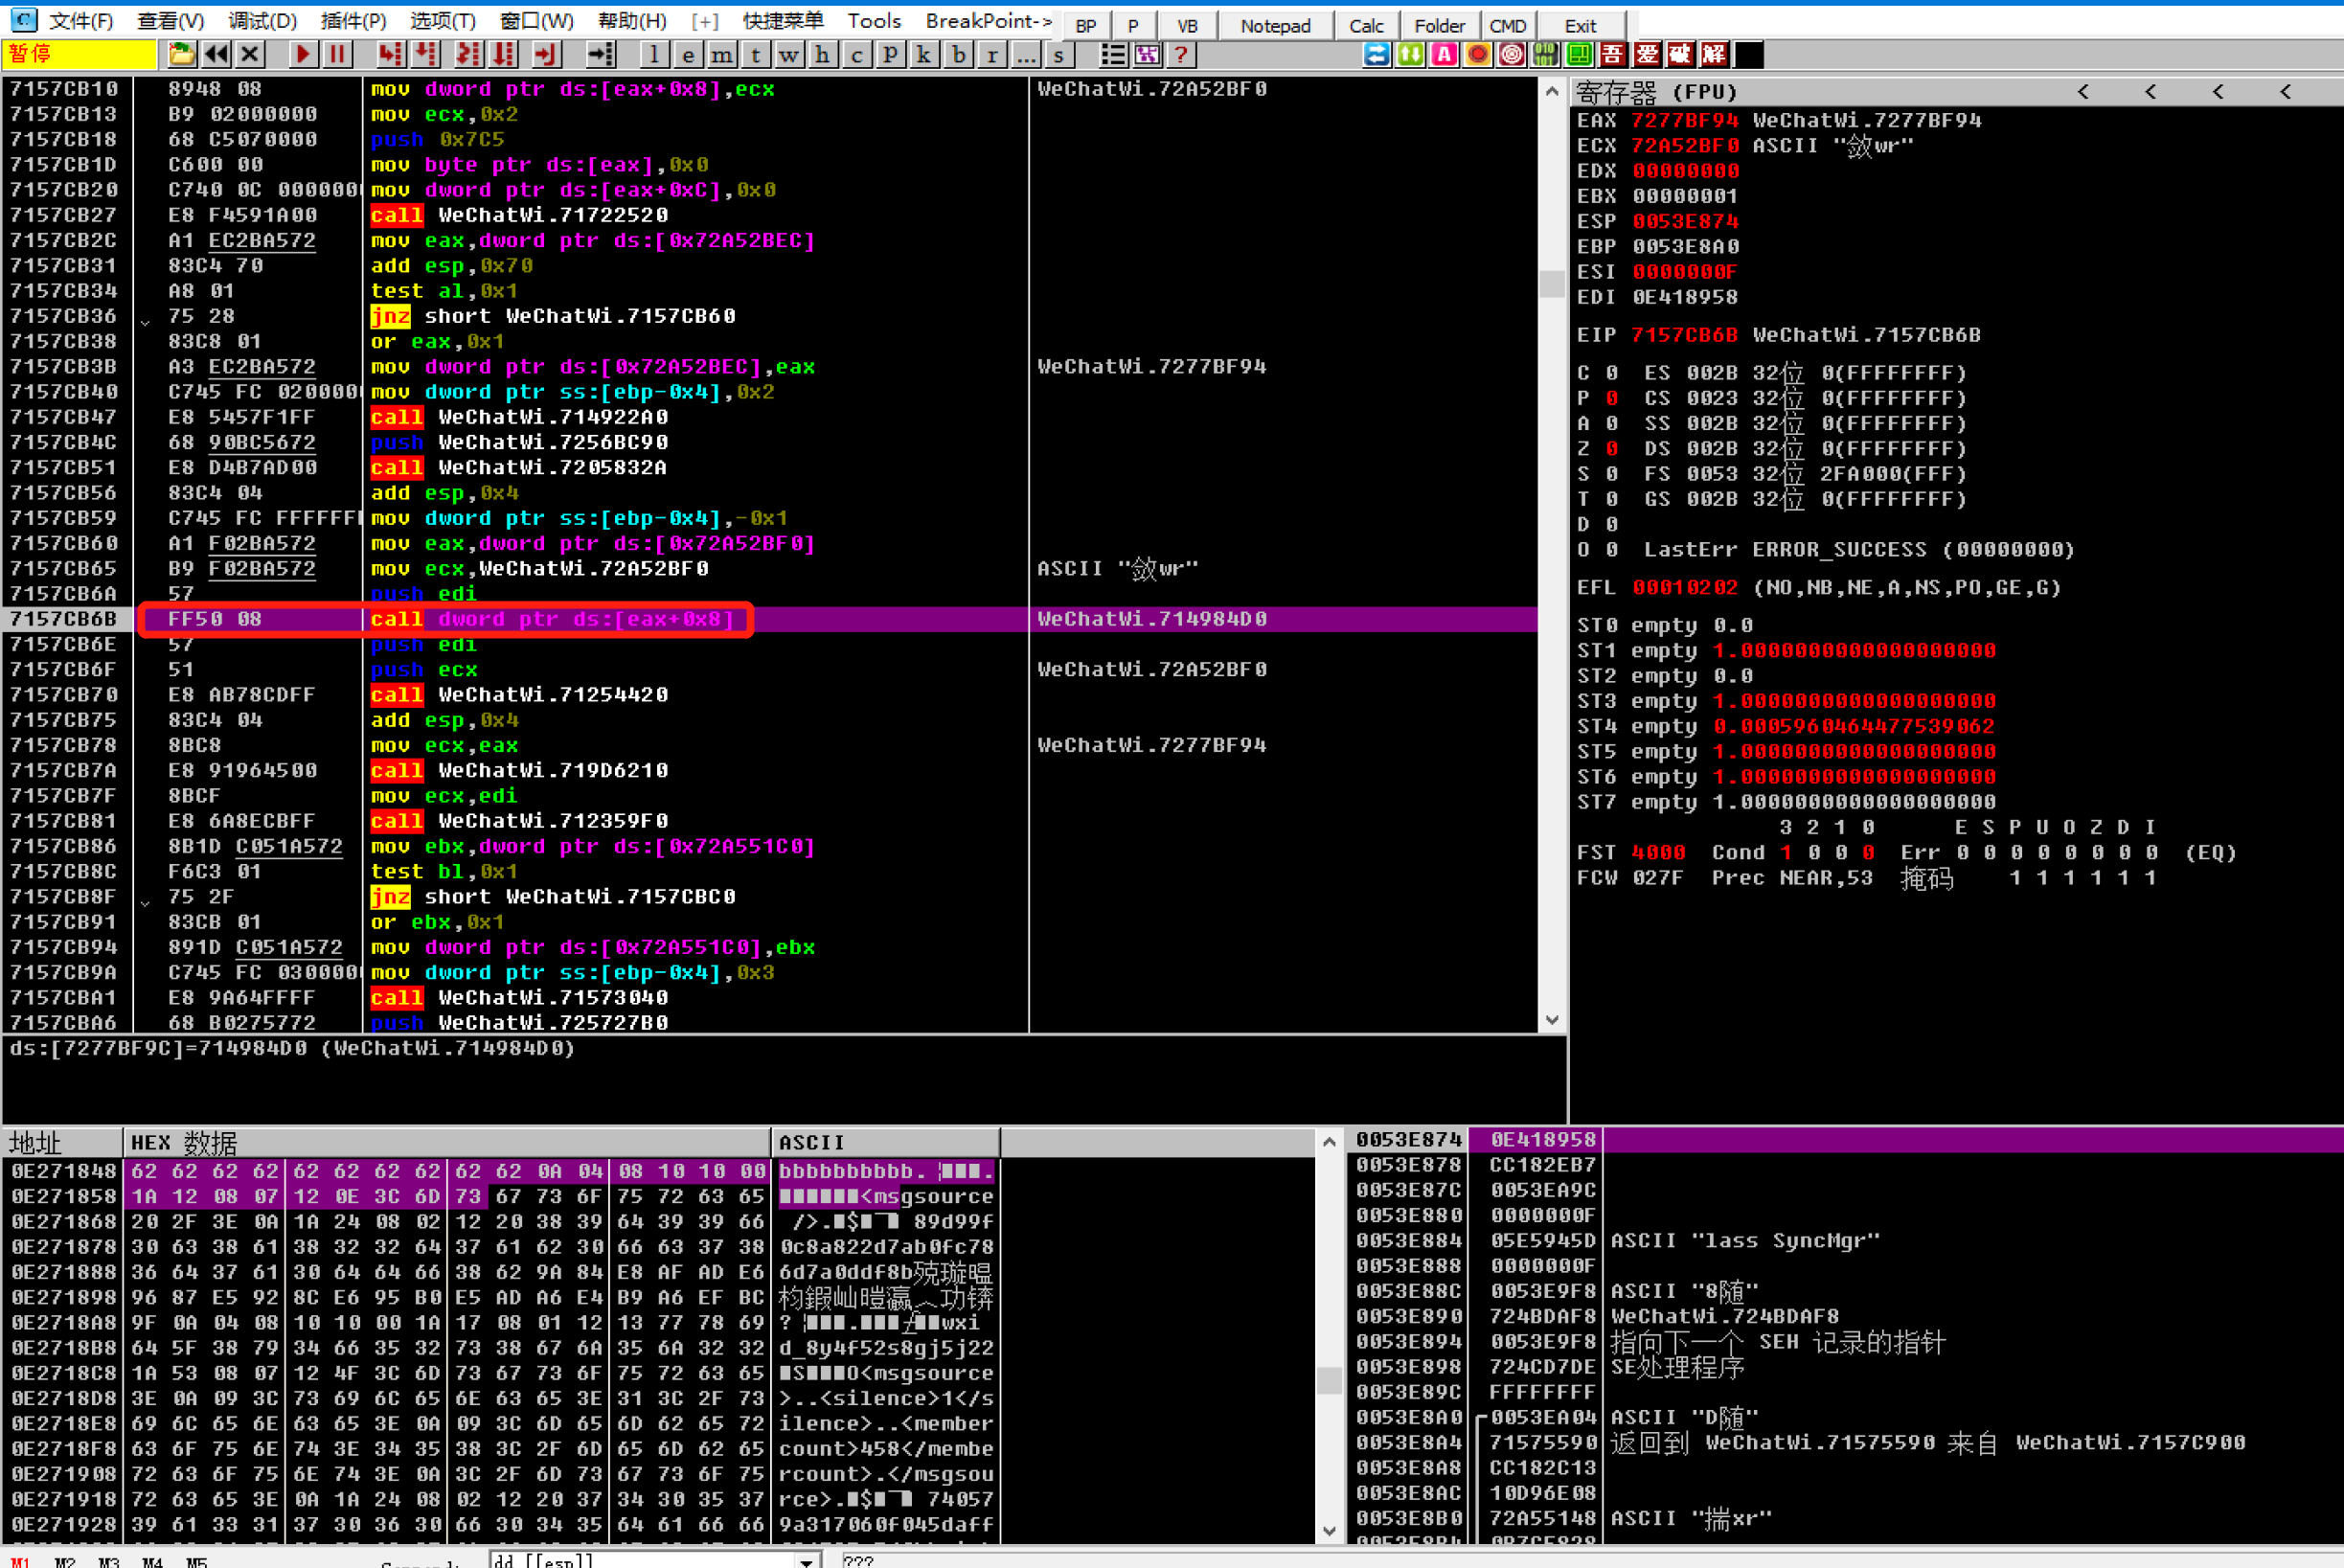Select jnz short WeChatWi.7157CBC0 instruction
Viewport: 2344px width, 1568px height.
(552, 897)
